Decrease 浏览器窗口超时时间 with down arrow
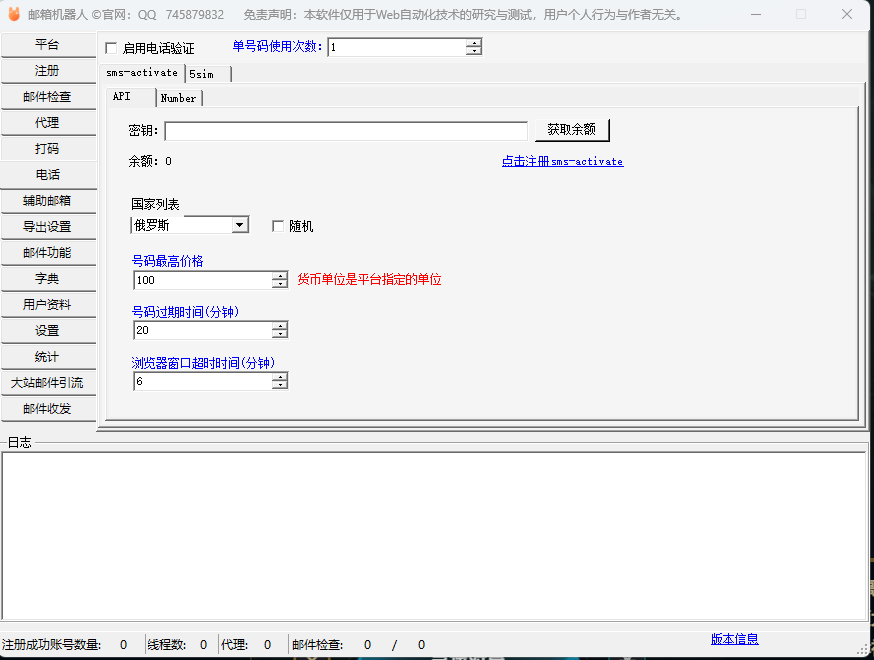The height and width of the screenshot is (660, 874). (x=280, y=385)
